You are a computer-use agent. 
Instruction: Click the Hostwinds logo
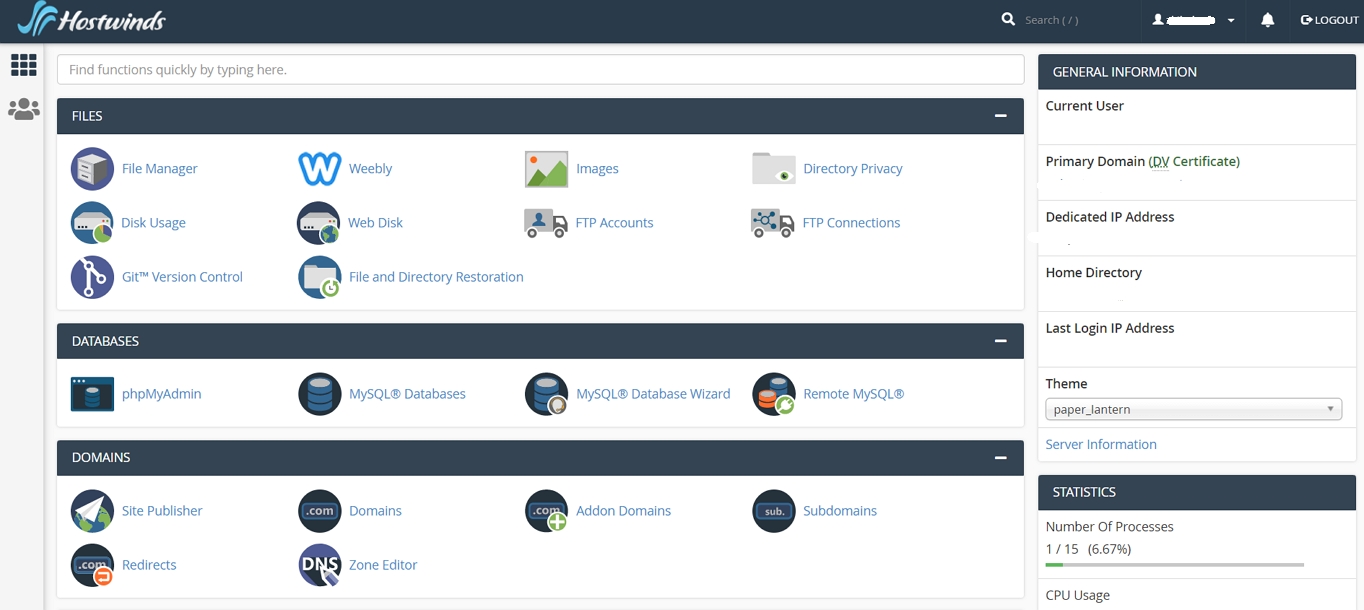pos(92,19)
